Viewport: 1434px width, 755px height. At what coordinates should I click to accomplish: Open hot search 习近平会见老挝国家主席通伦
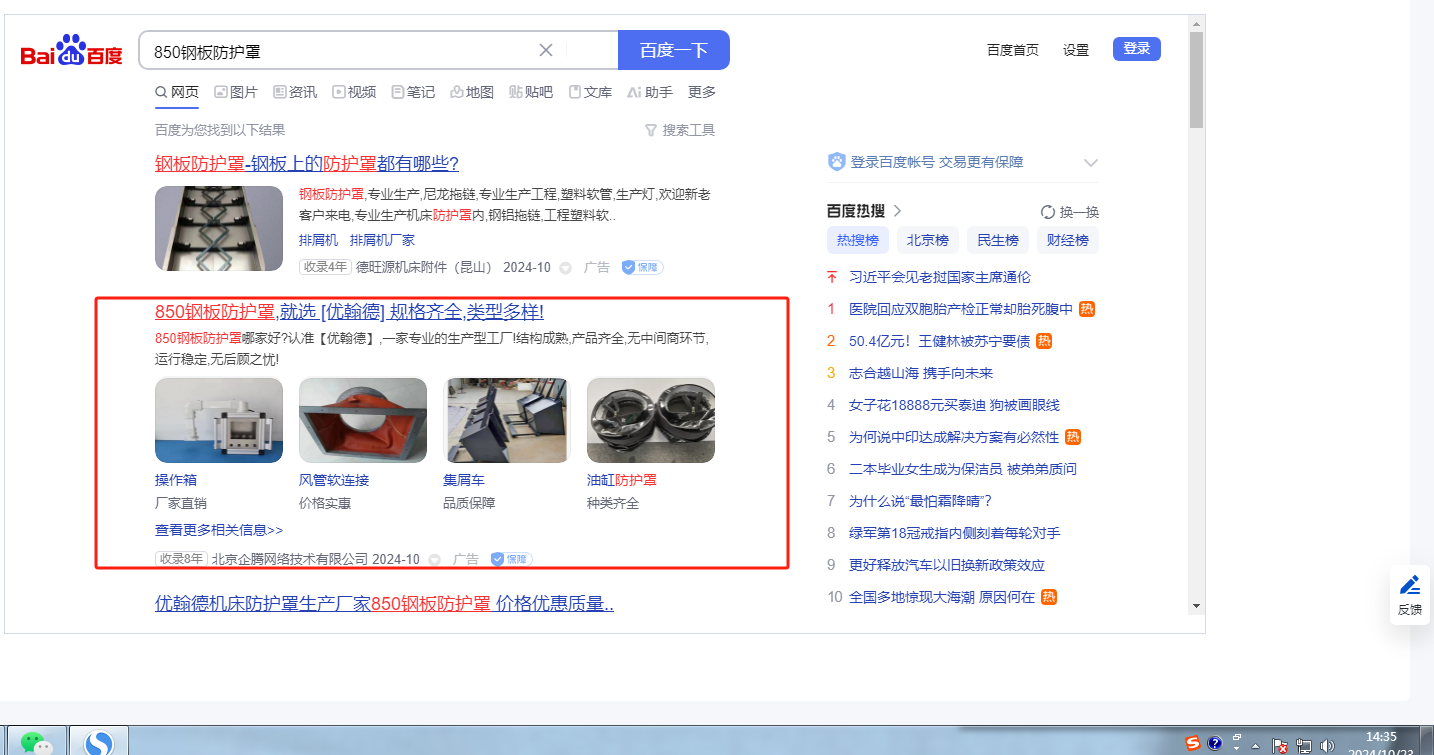point(940,277)
